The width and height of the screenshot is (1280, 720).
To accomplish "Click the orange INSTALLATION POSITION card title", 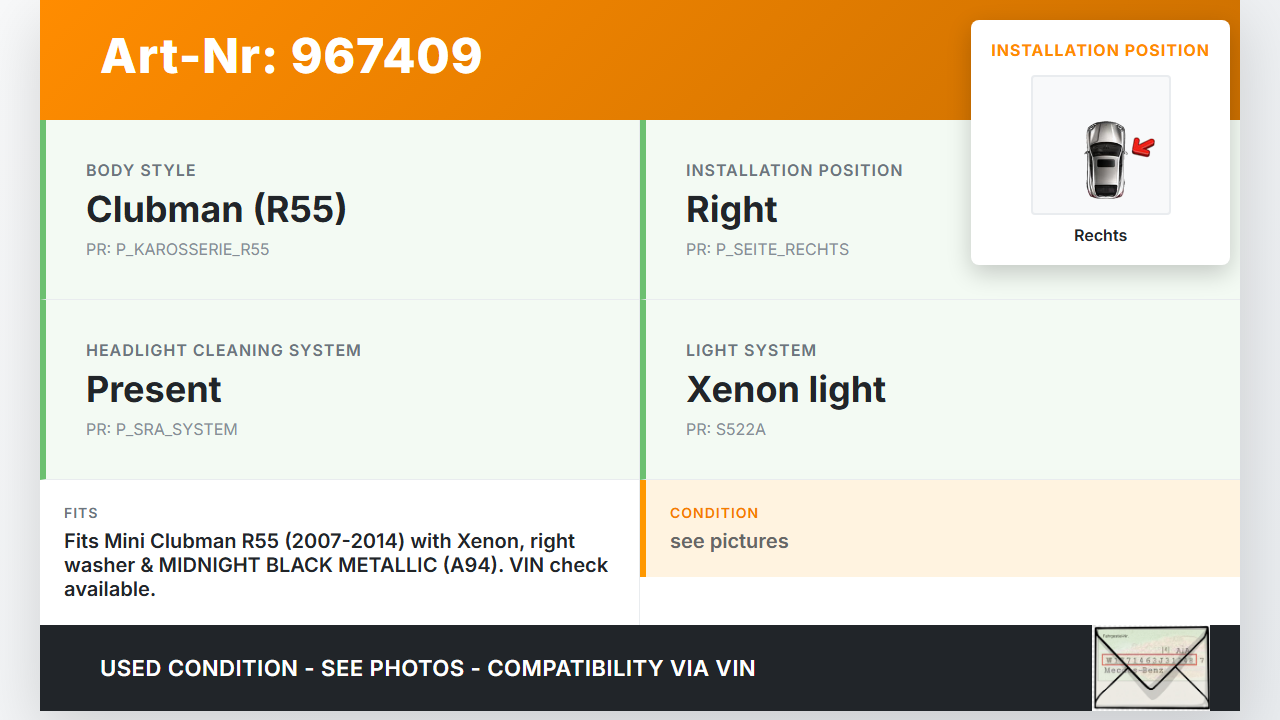I will click(x=1100, y=50).
